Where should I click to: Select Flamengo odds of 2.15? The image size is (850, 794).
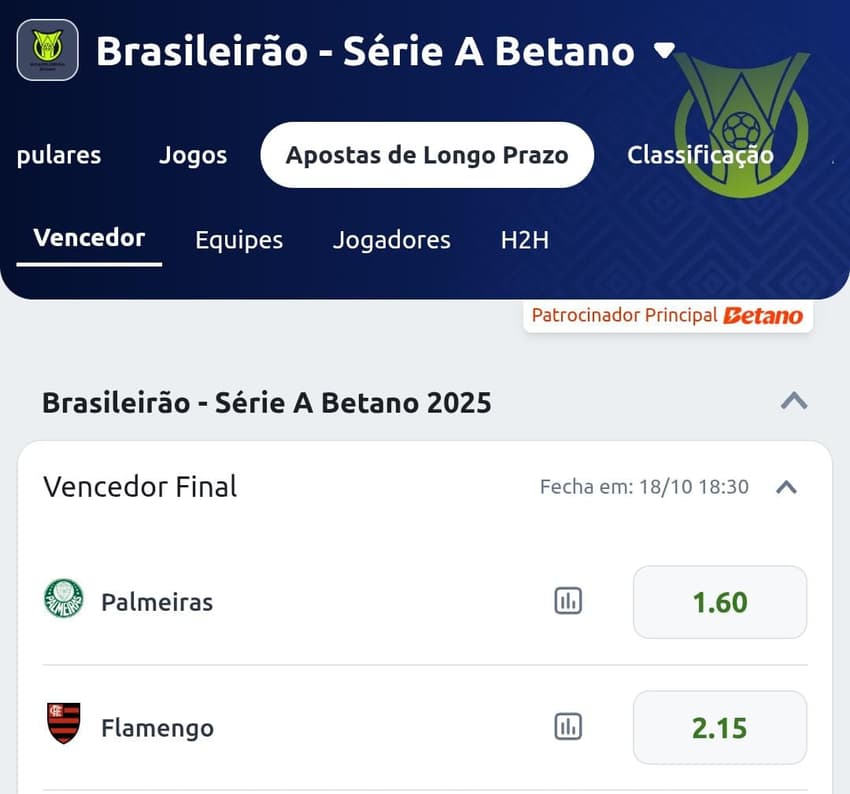pos(719,728)
